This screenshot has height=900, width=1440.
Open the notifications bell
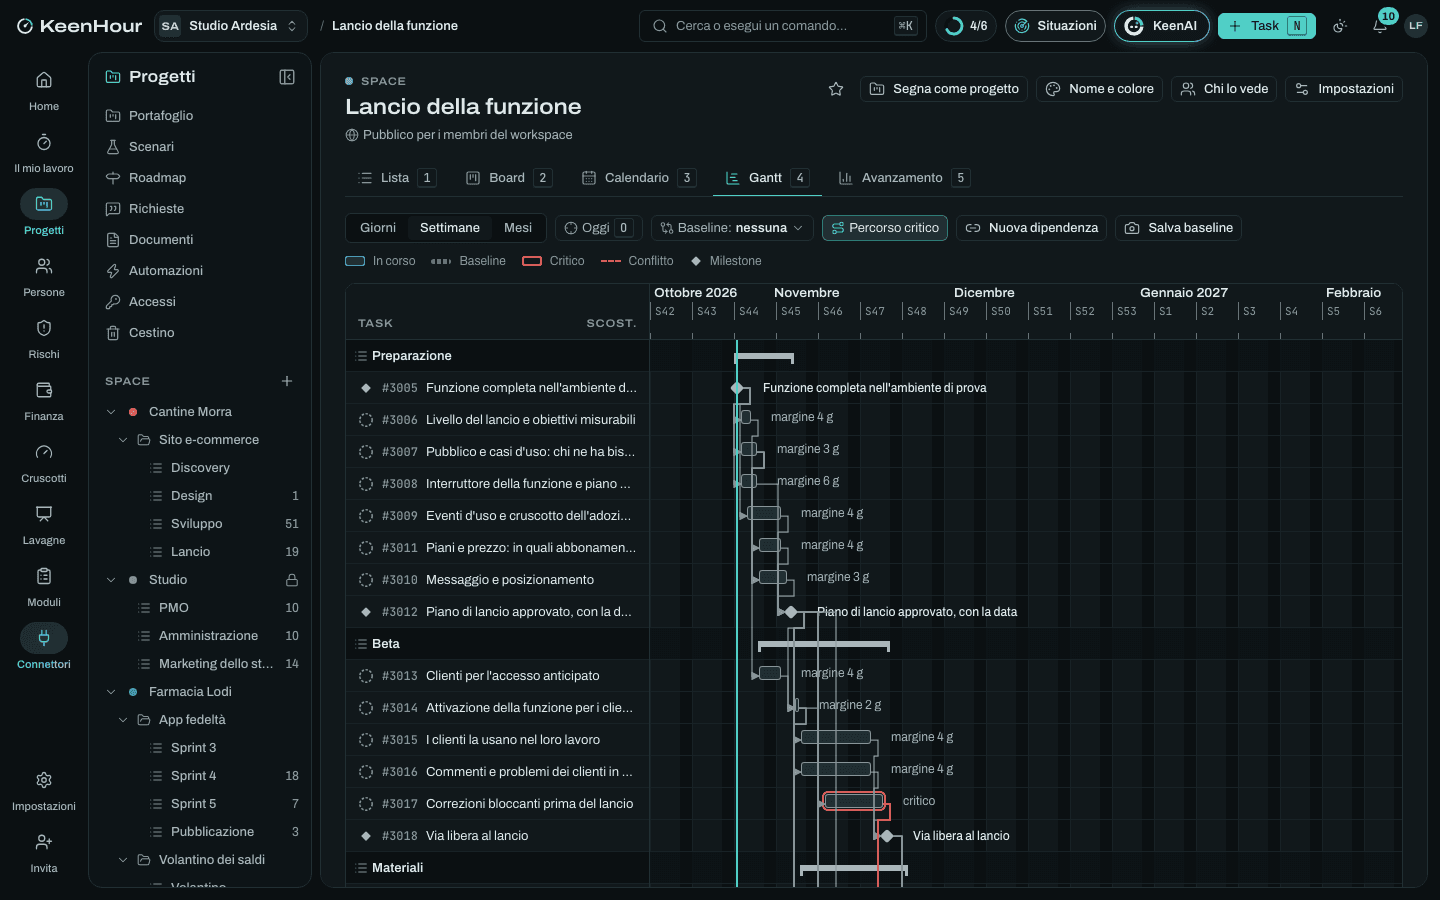tap(1380, 26)
